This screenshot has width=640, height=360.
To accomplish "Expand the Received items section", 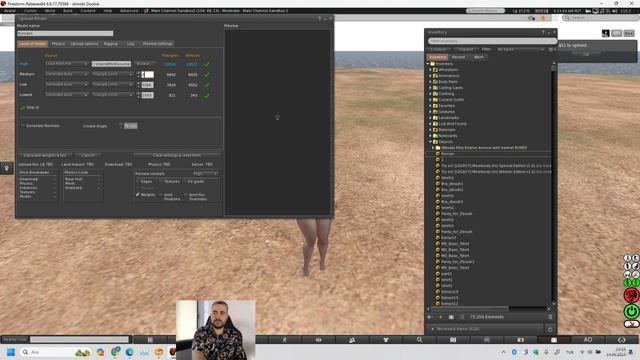I will point(433,329).
